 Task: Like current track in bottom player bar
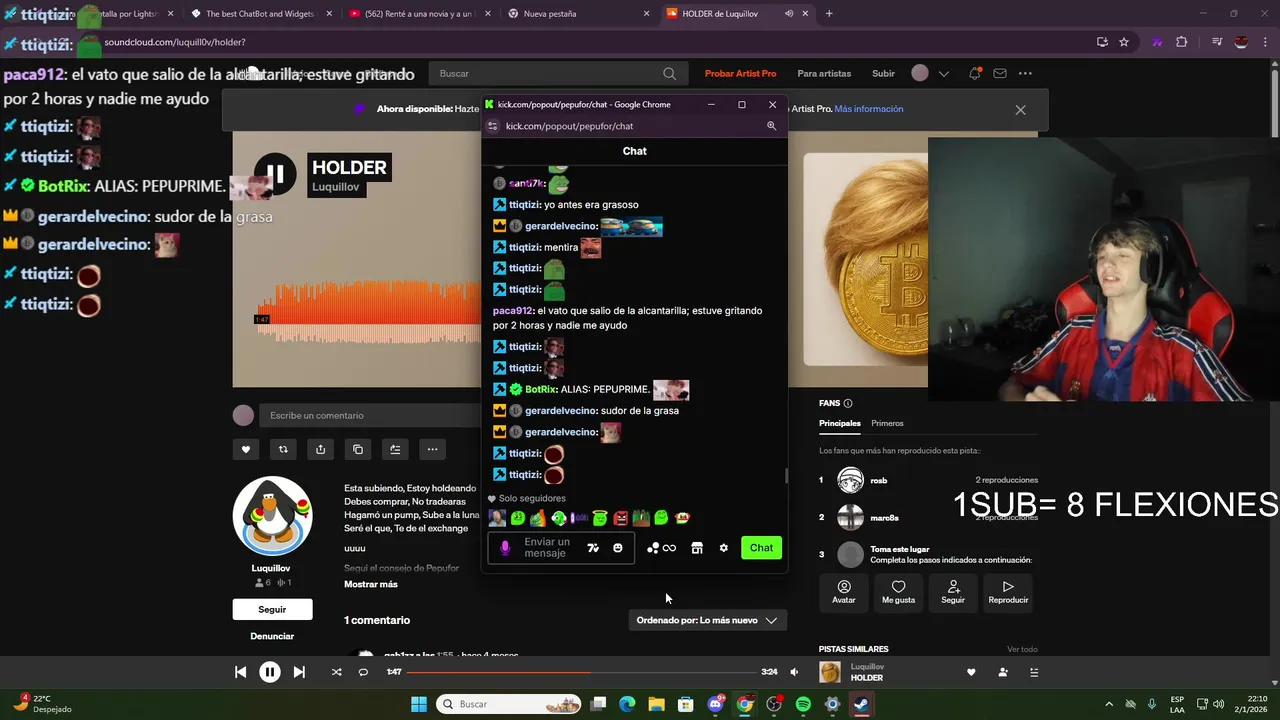971,672
